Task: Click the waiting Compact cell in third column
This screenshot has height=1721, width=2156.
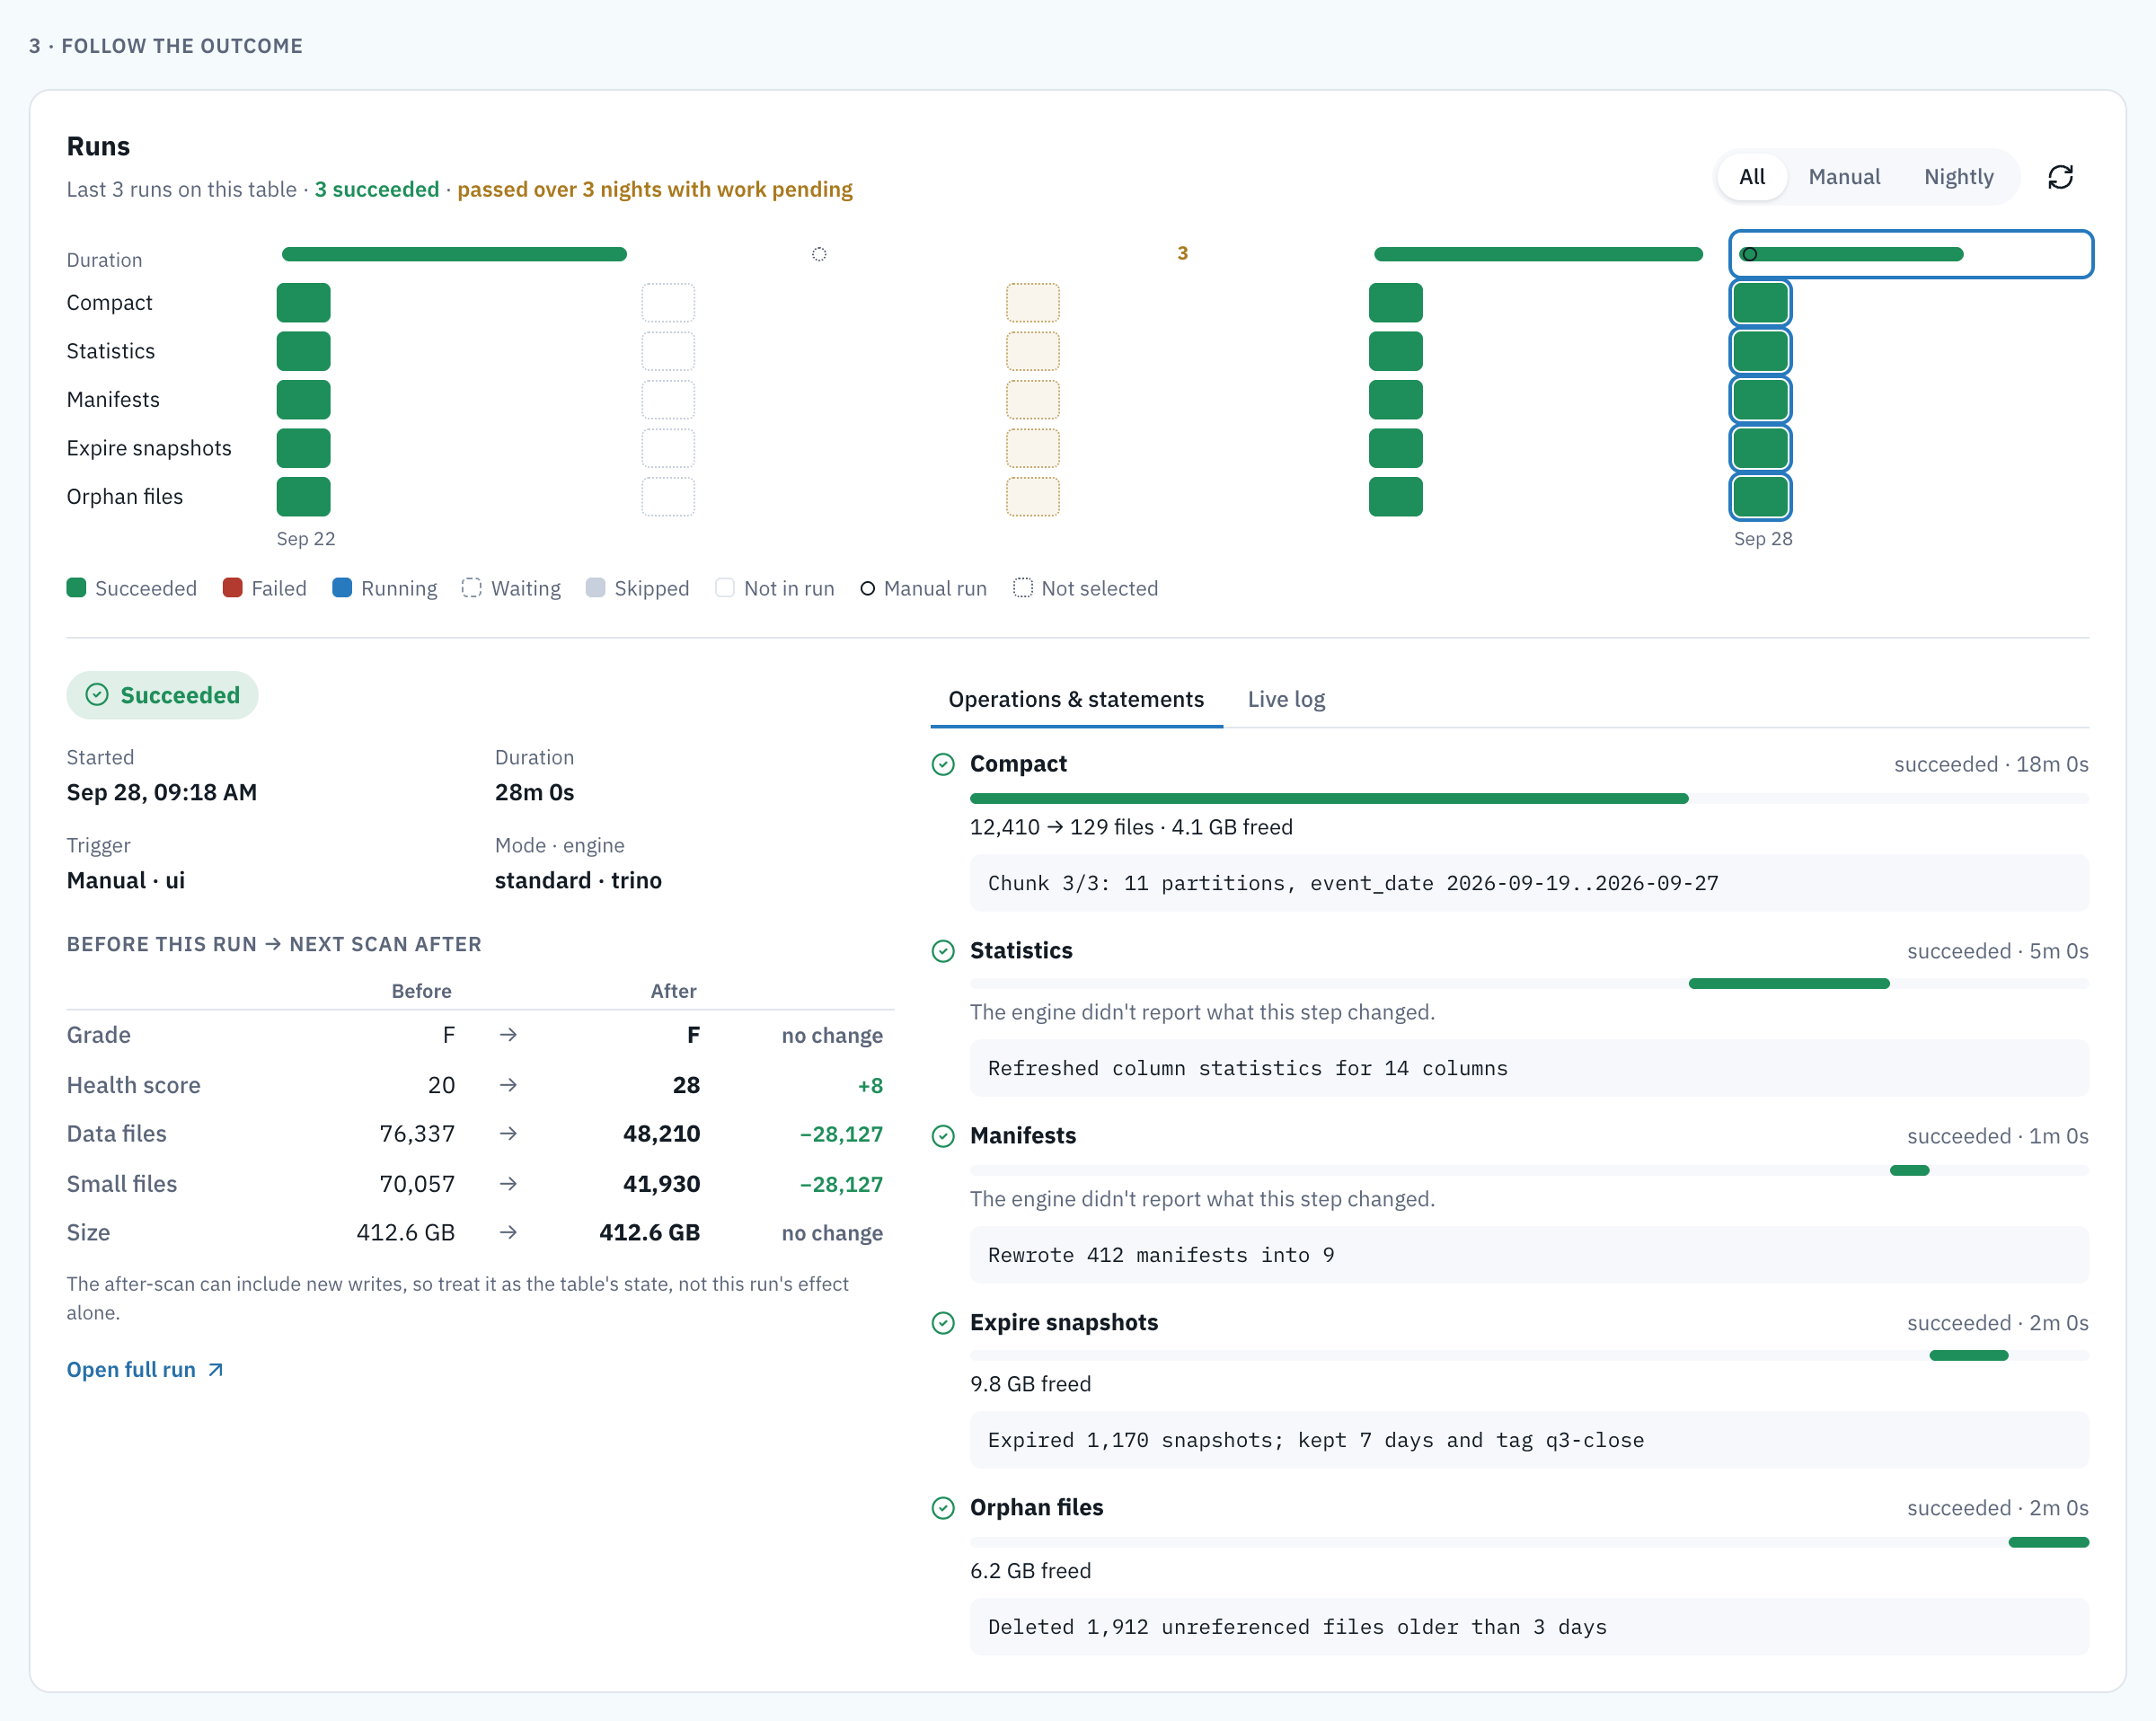Action: coord(1032,303)
